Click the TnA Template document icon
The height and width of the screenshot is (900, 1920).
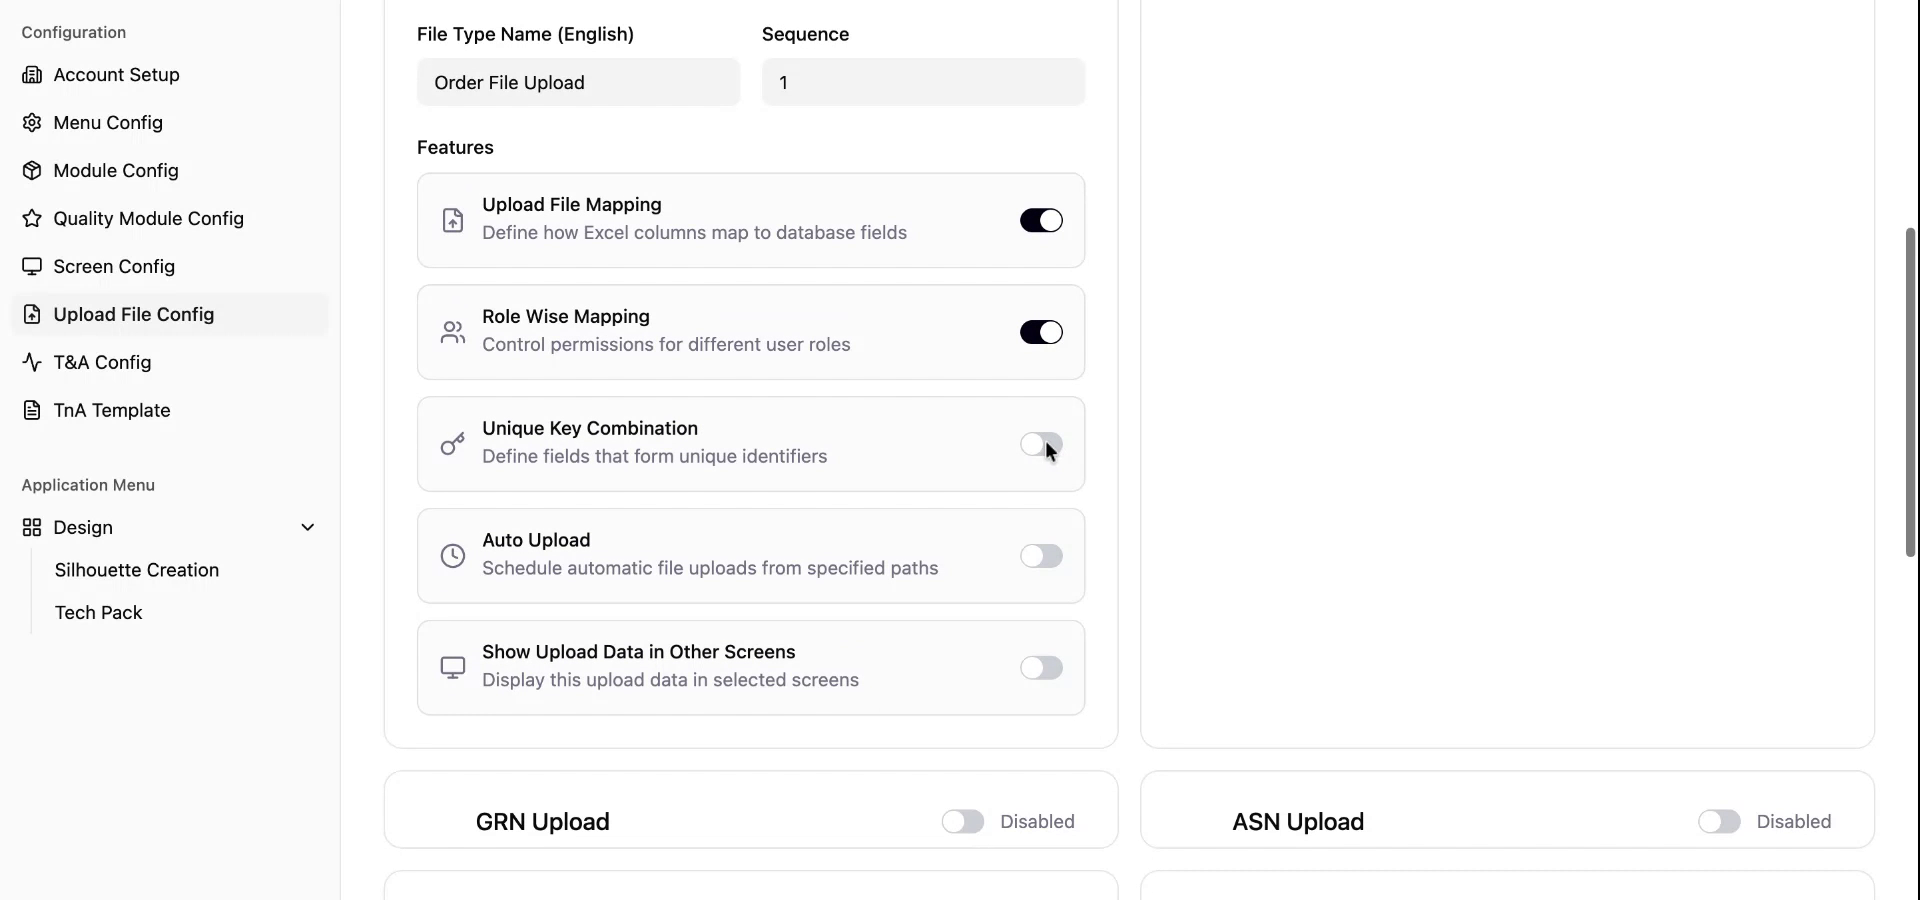(x=33, y=410)
